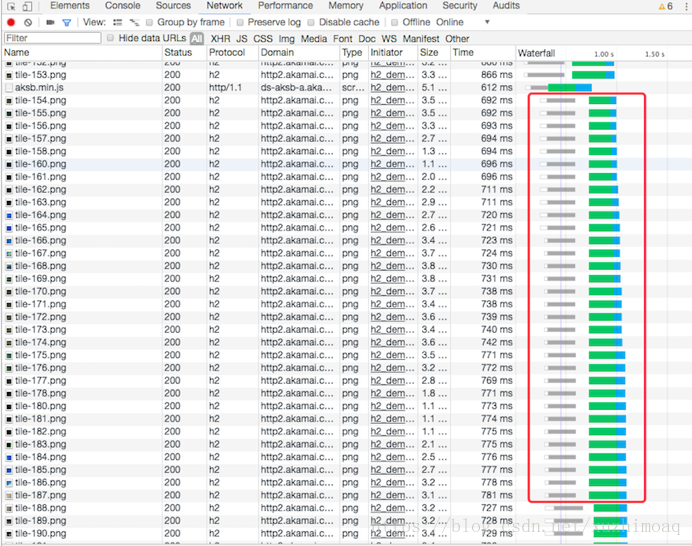Click file icon of tile-186.png
The height and width of the screenshot is (546, 692).
coord(9,483)
